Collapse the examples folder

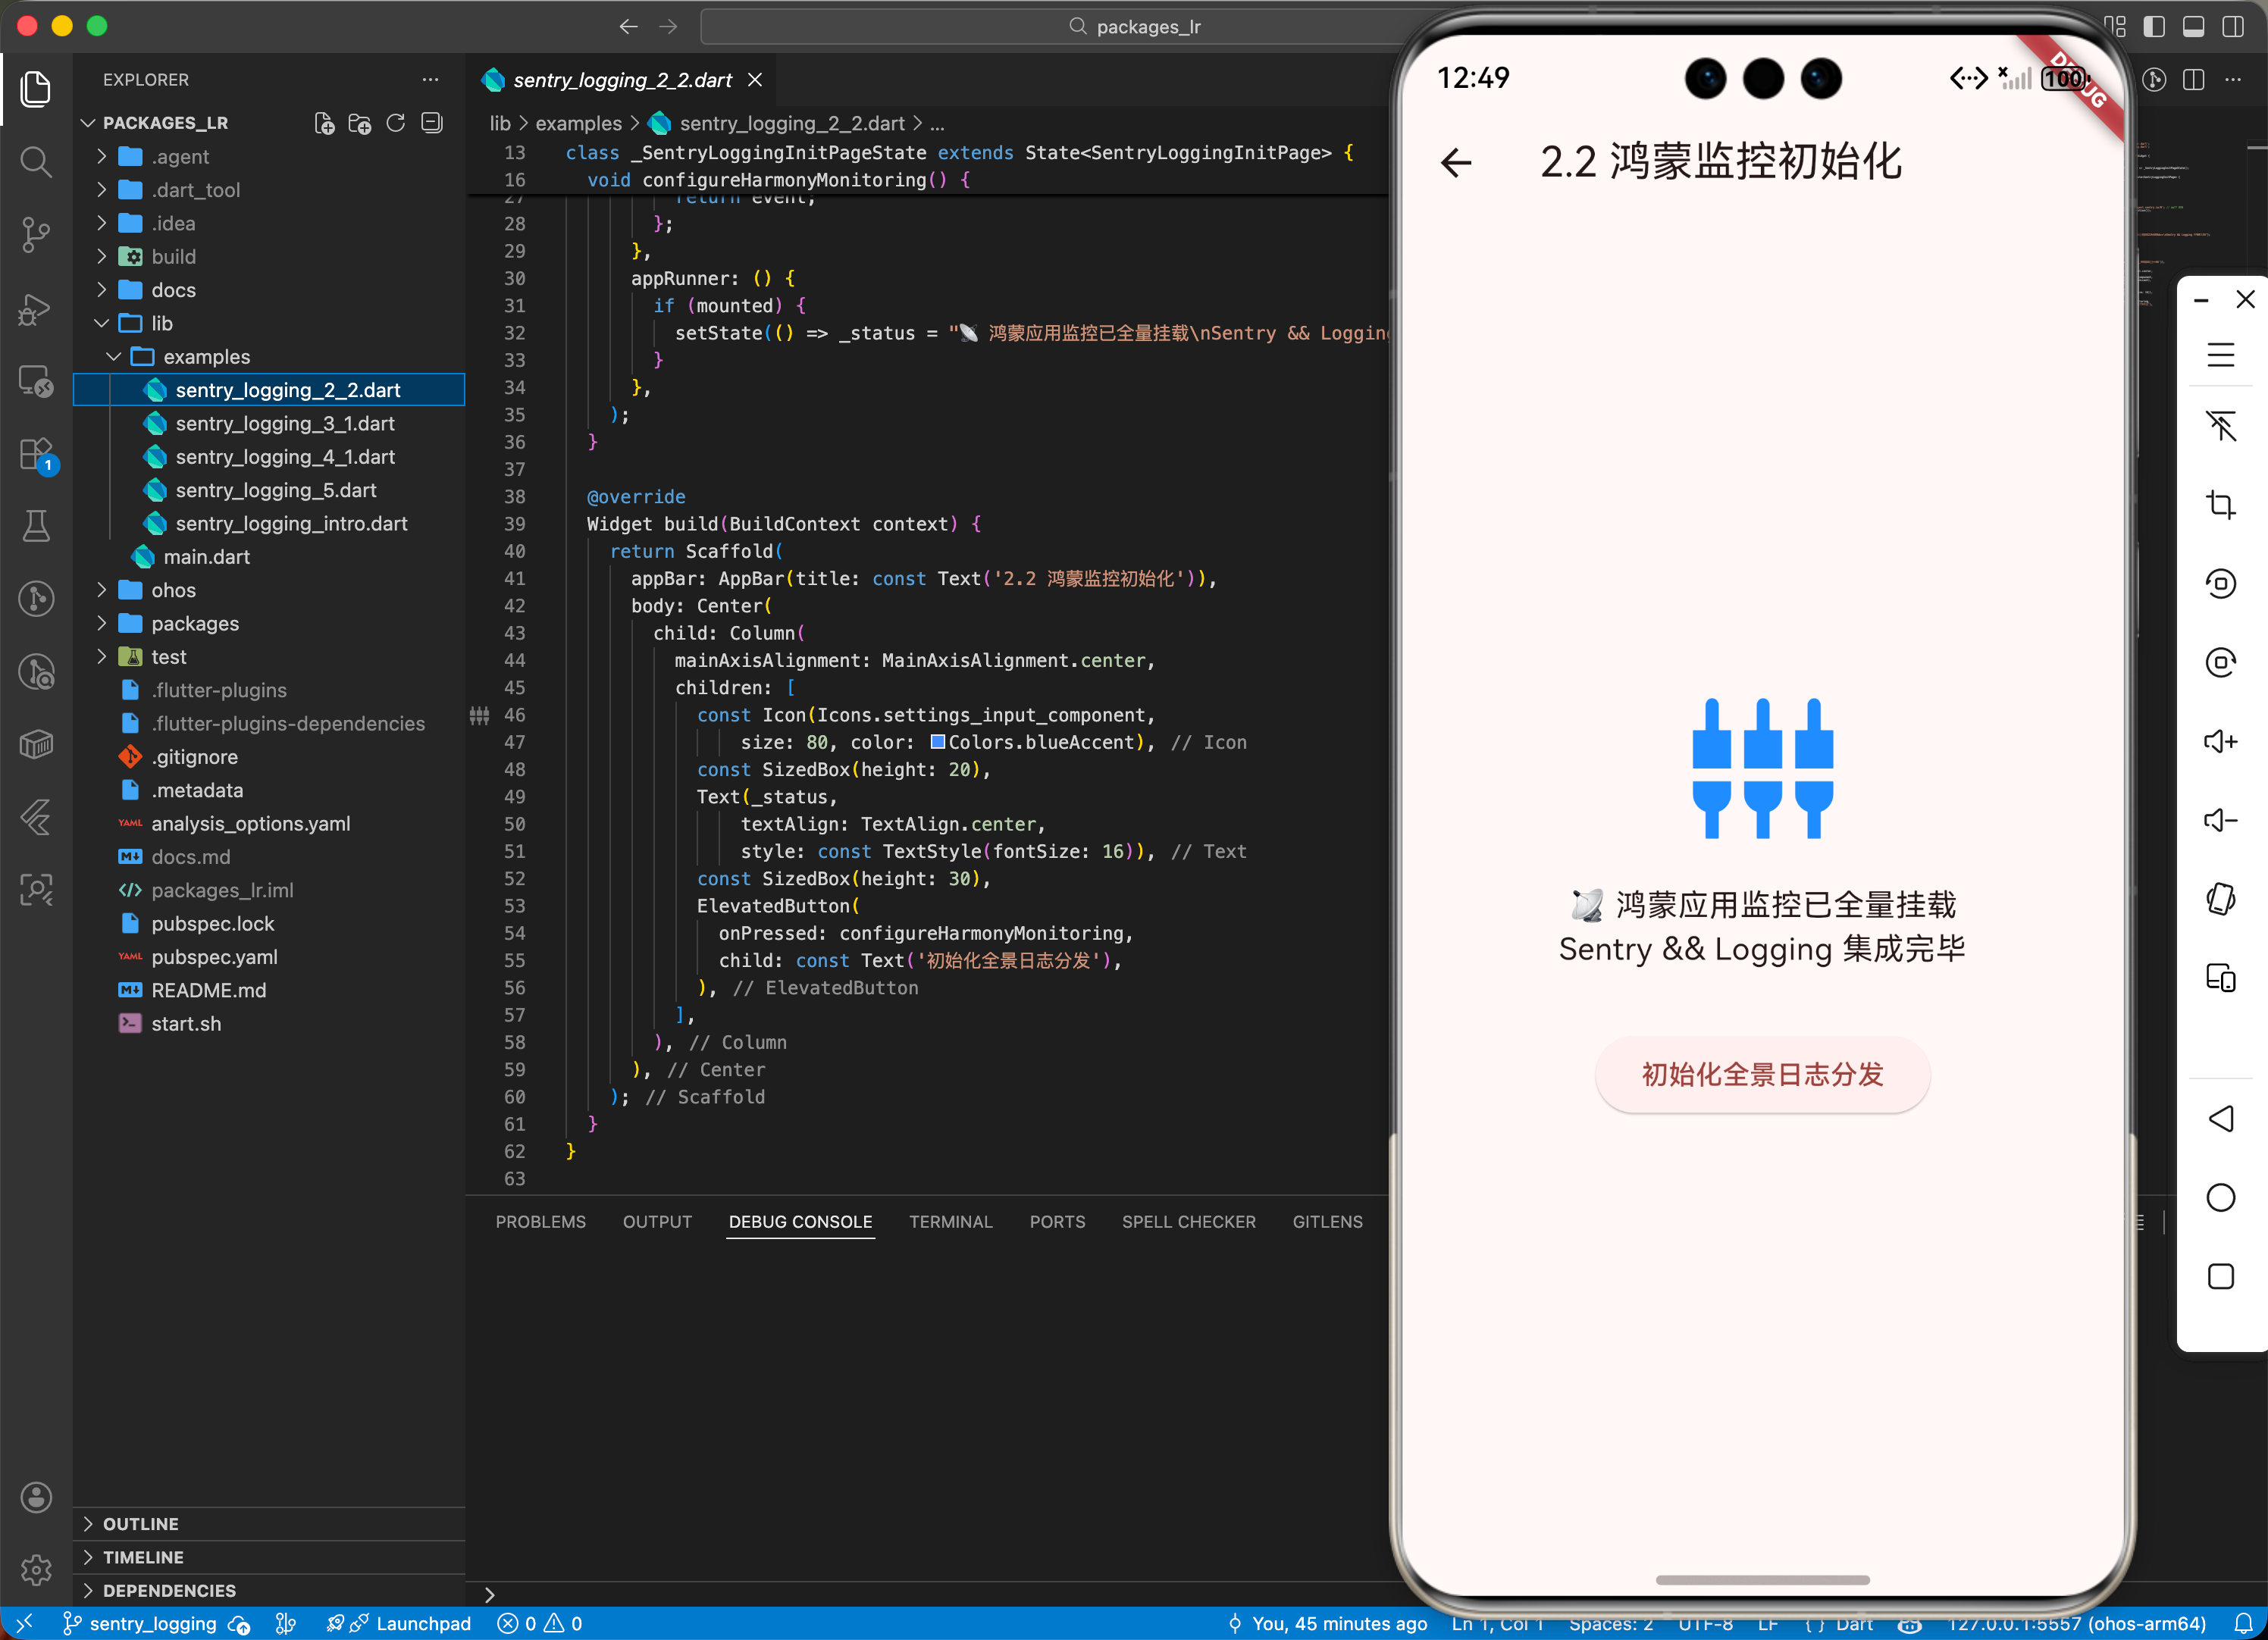[x=206, y=357]
